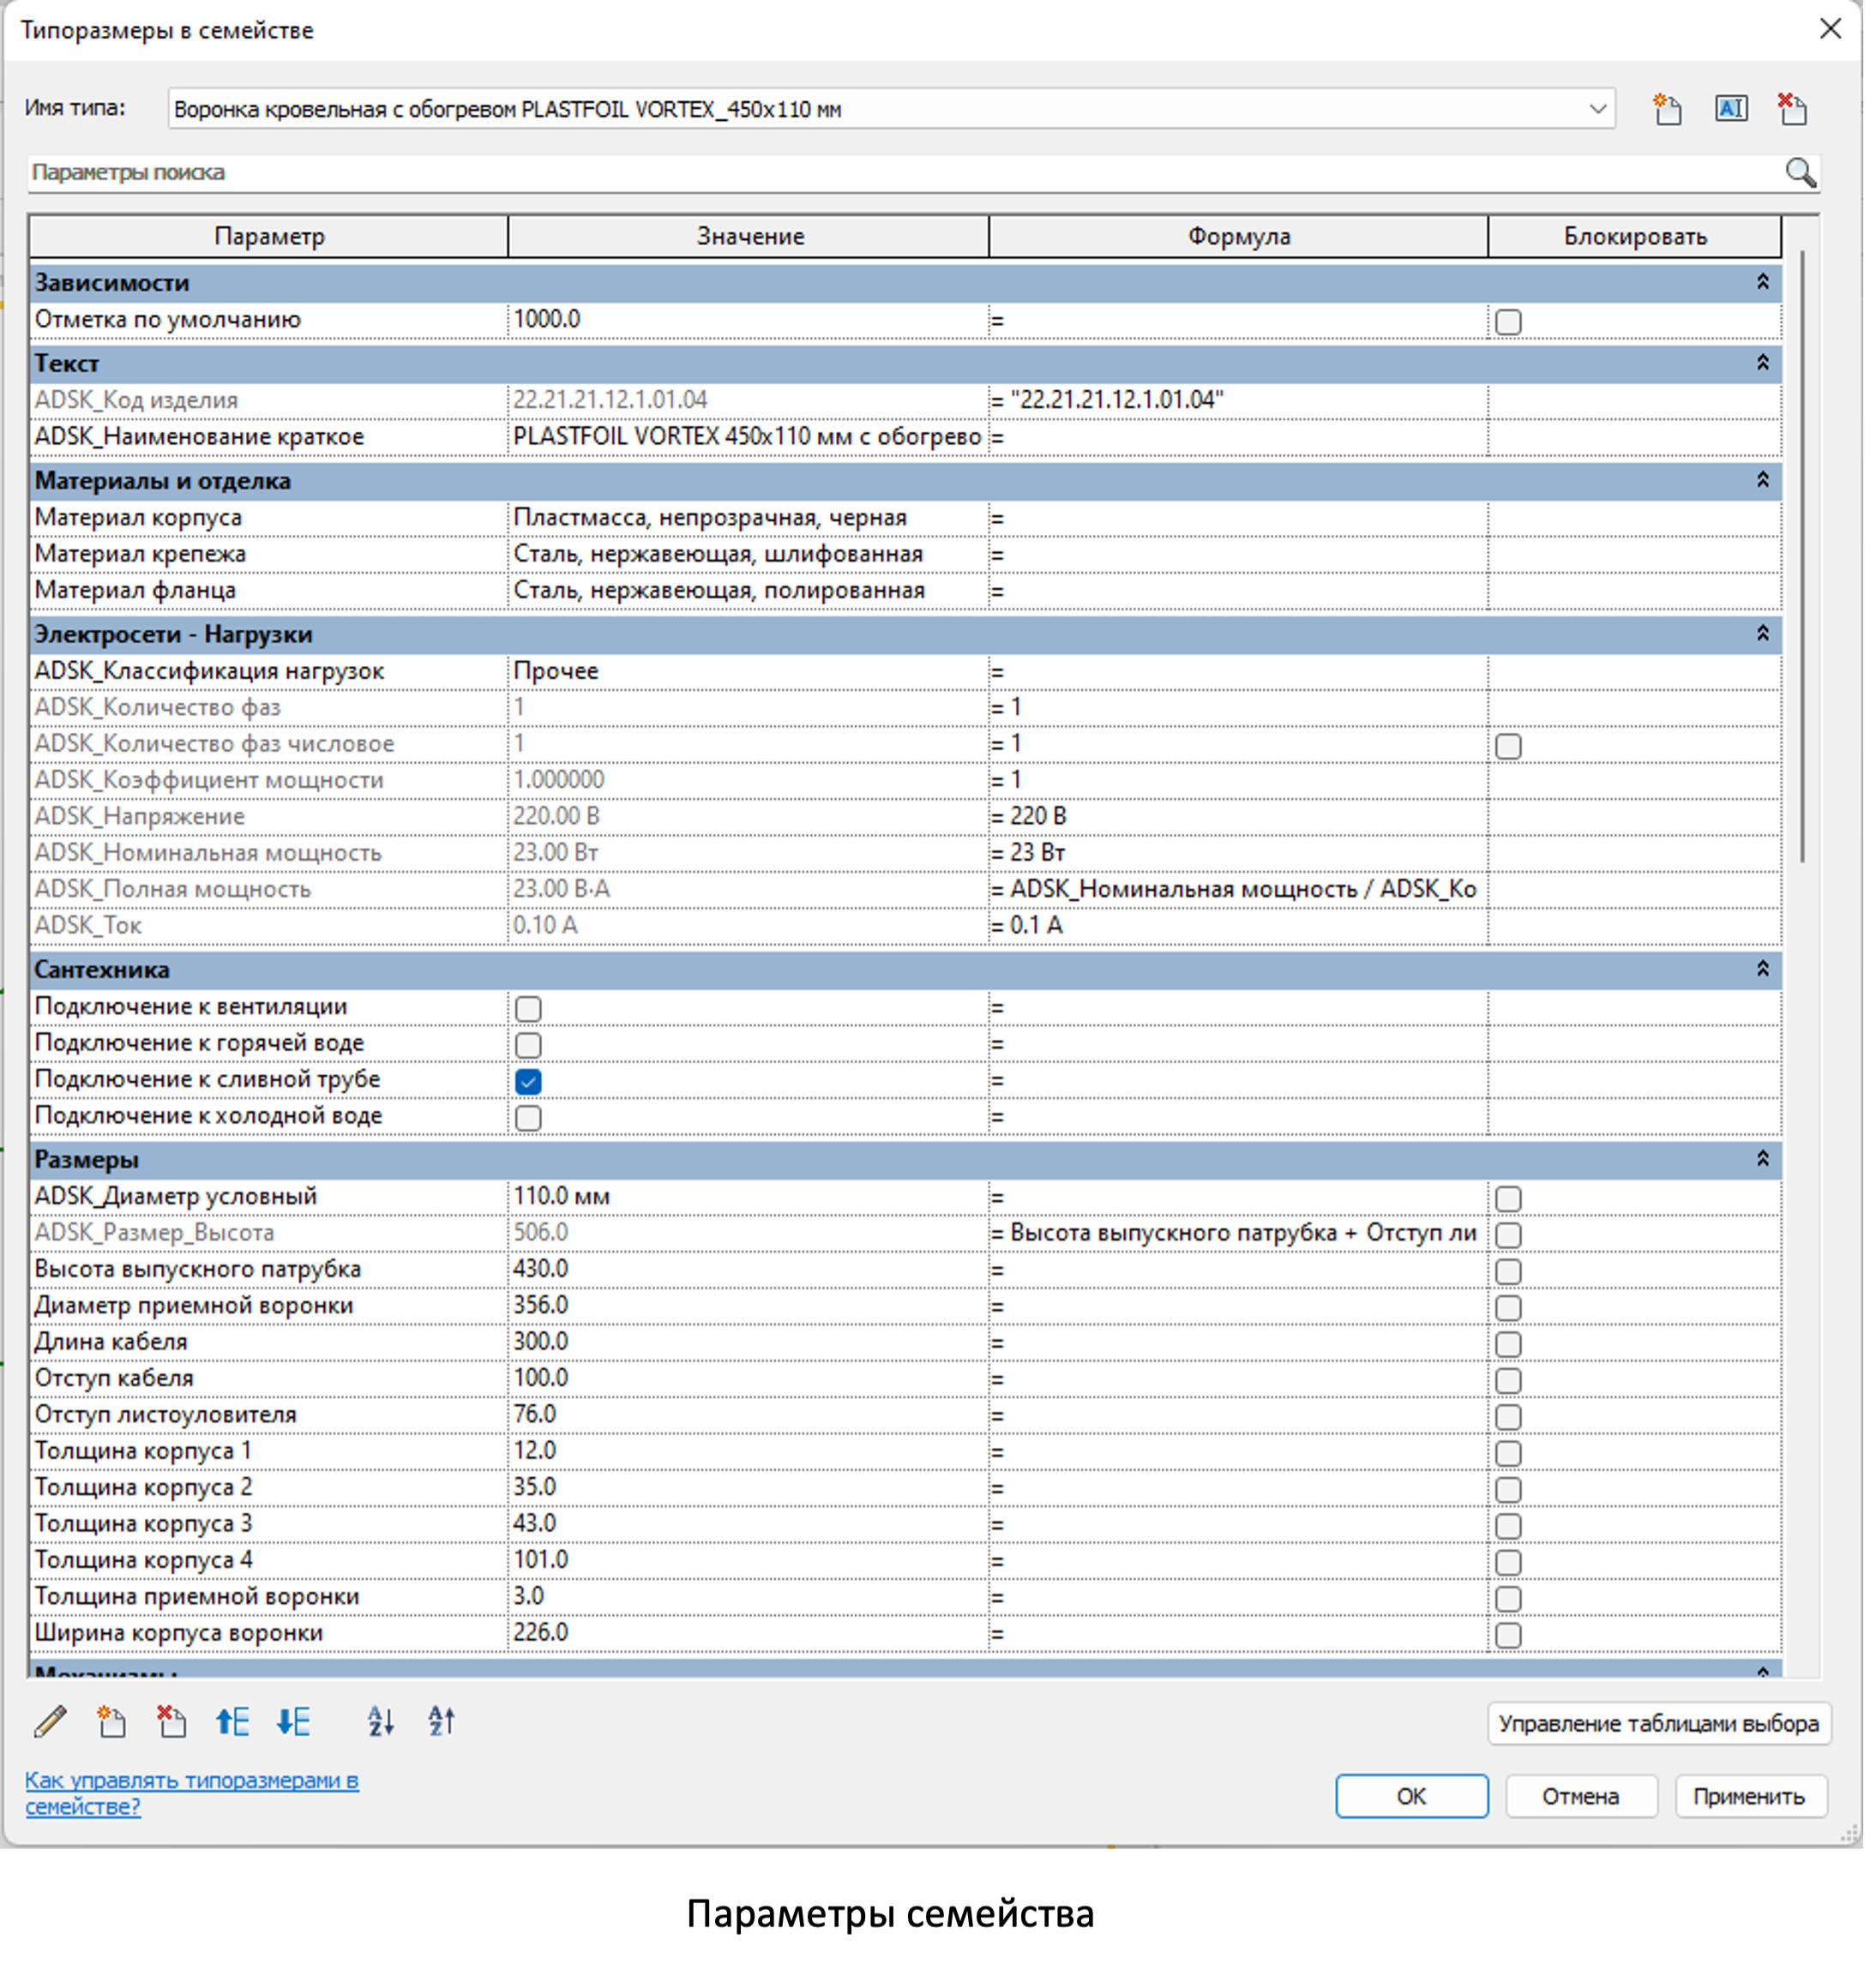Screen dimensions: 1870x1988
Task: Toggle lock for Толщина корпуса 2
Action: [1508, 1489]
